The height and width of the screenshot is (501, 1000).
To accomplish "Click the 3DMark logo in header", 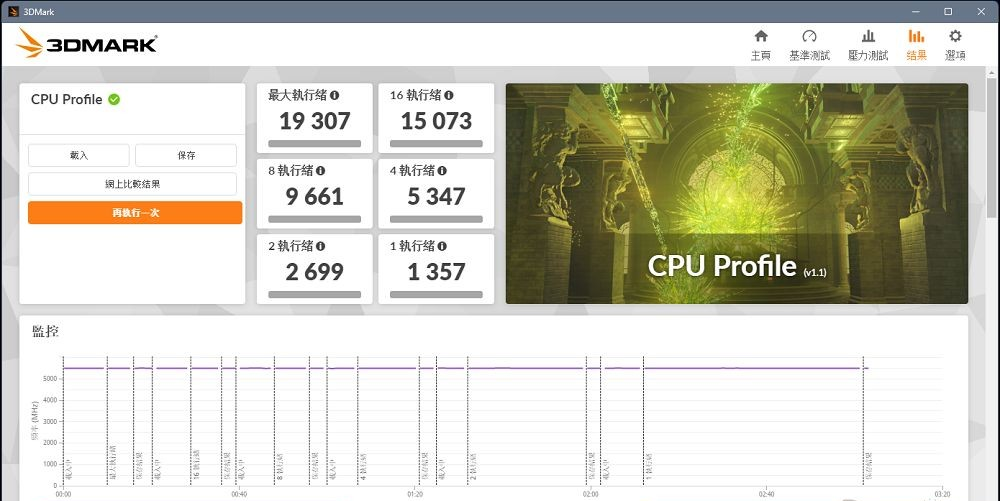I will click(87, 44).
